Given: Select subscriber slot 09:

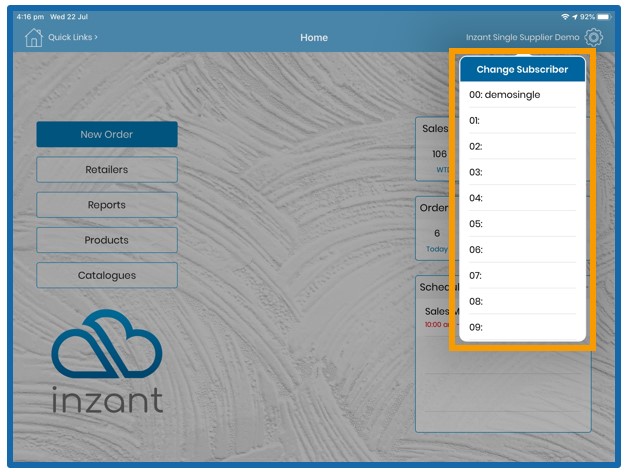Looking at the screenshot, I should [522, 327].
